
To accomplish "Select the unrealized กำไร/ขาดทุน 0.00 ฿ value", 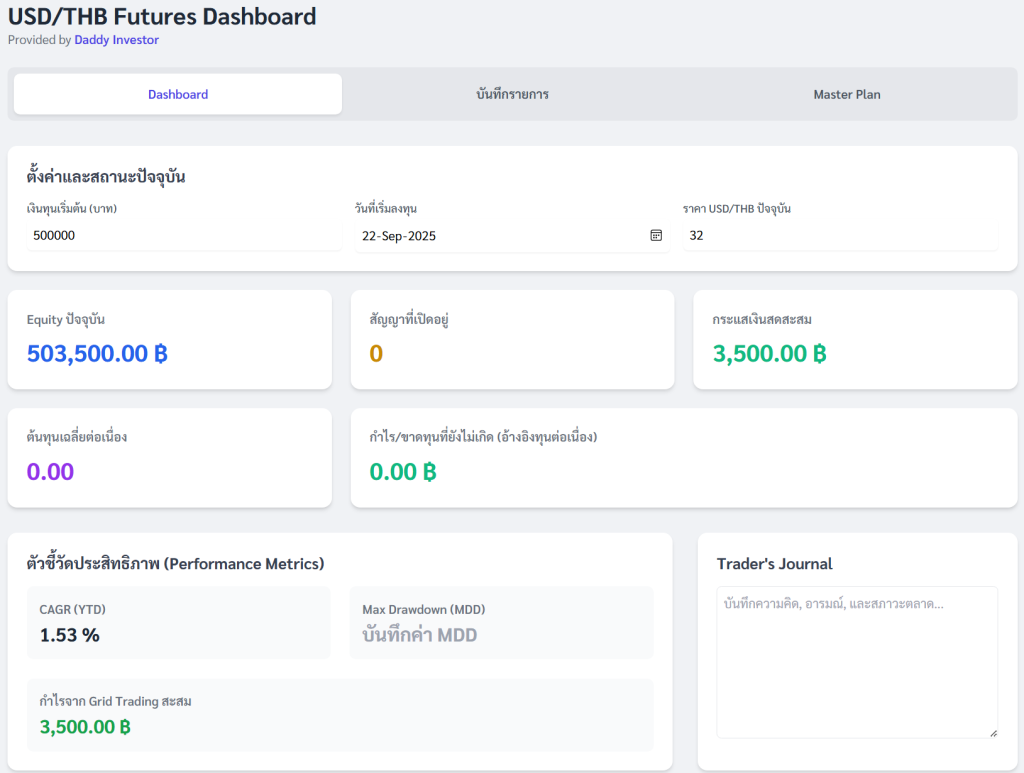I will click(403, 471).
